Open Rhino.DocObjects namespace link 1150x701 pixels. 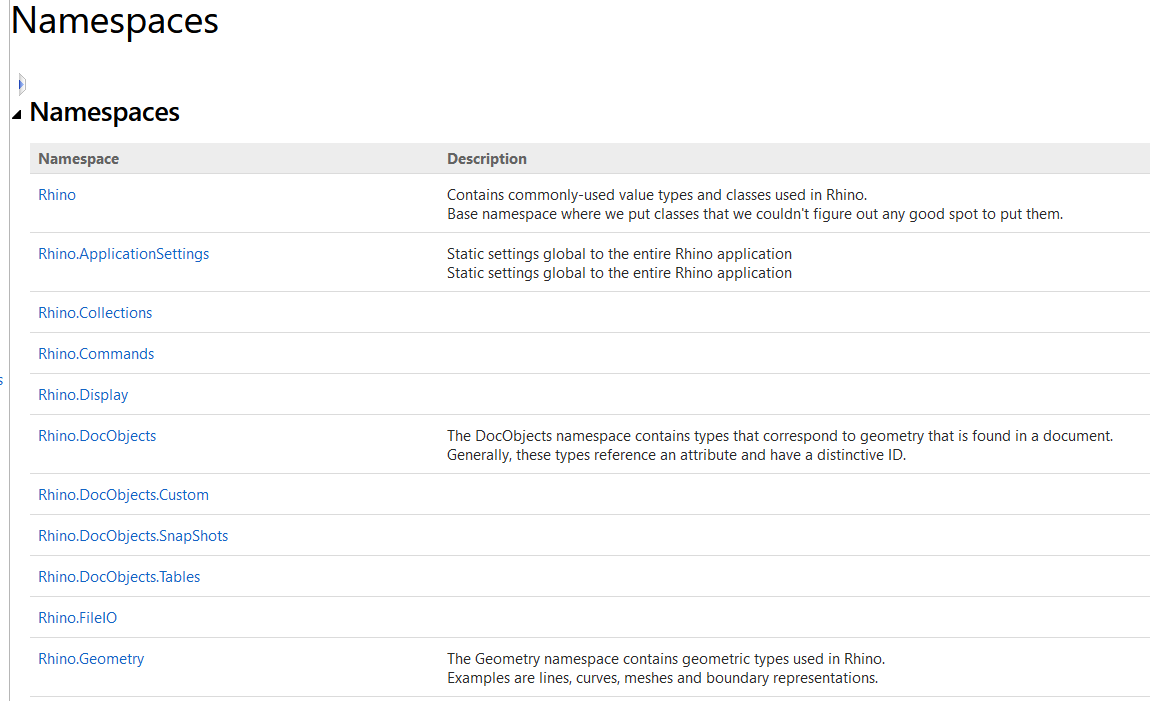tap(97, 436)
